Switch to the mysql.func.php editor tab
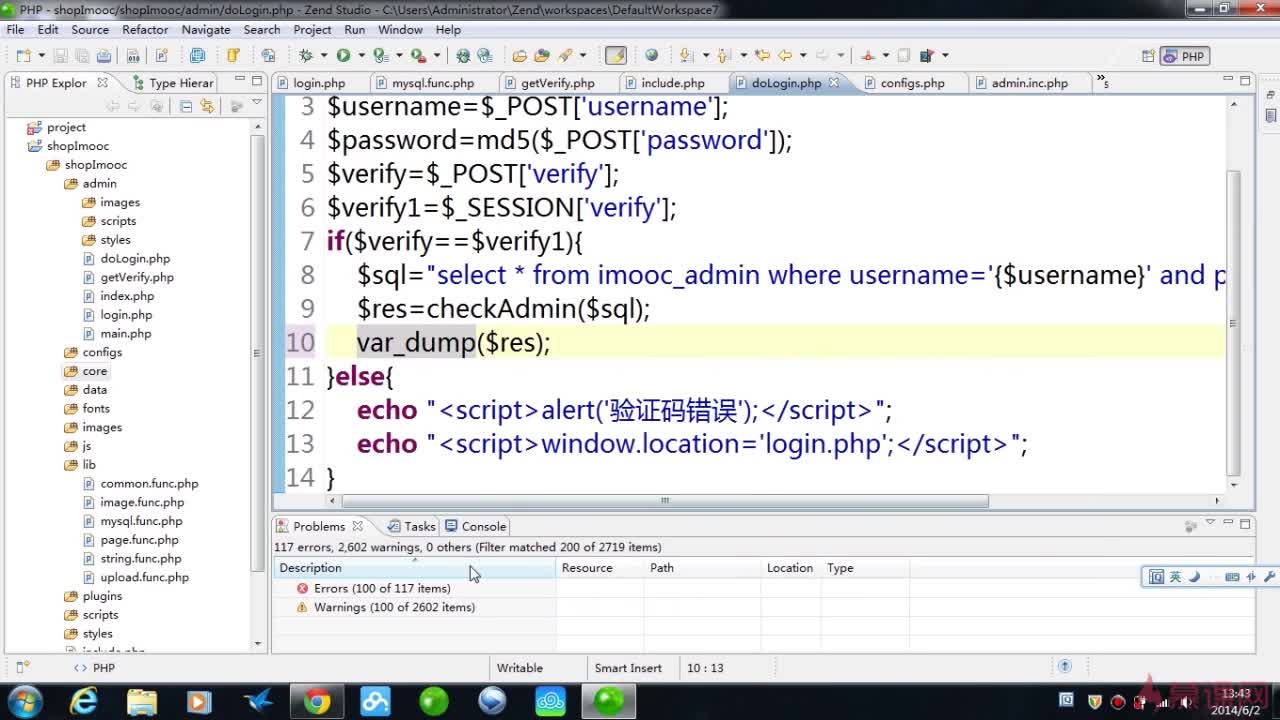This screenshot has width=1280, height=720. pos(432,83)
